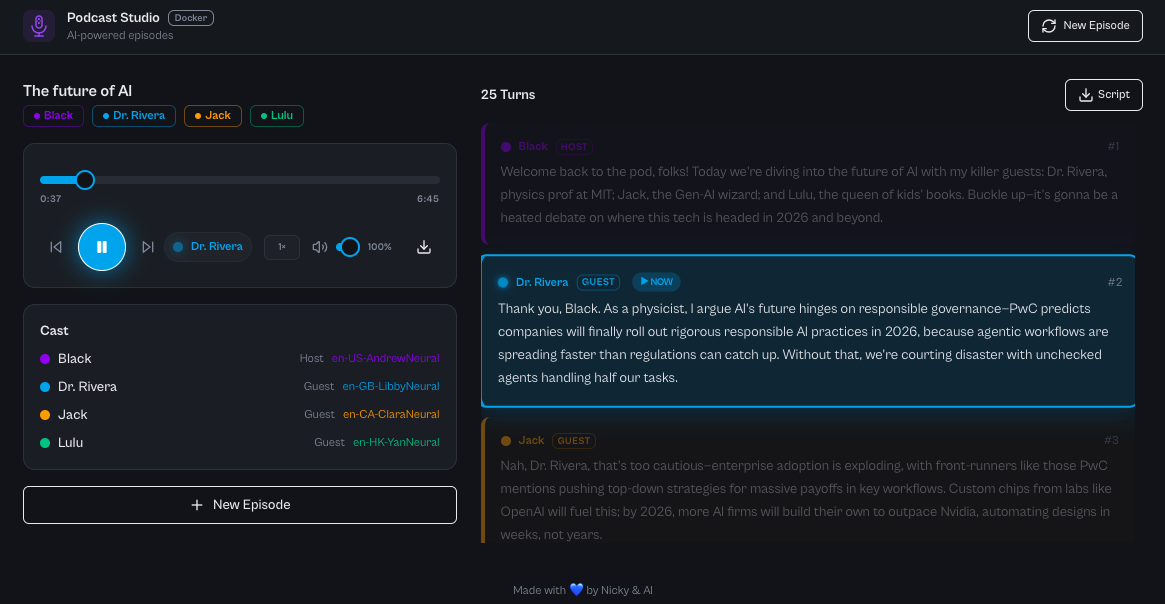This screenshot has height=604, width=1165.
Task: Click Lulu's en-HK-YanNeural voice in the Cast list
Action: [395, 442]
